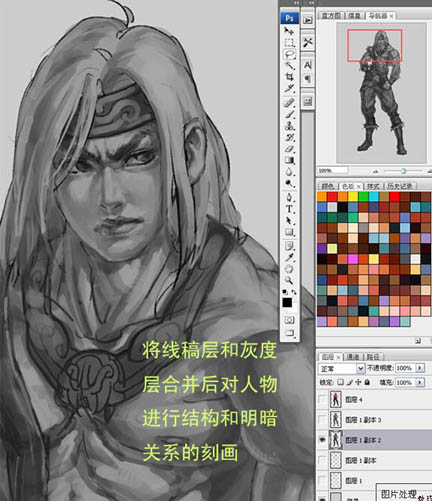Screen dimensions: 432x501
Task: Click the navigator zoom slider handle
Action: pos(403,171)
